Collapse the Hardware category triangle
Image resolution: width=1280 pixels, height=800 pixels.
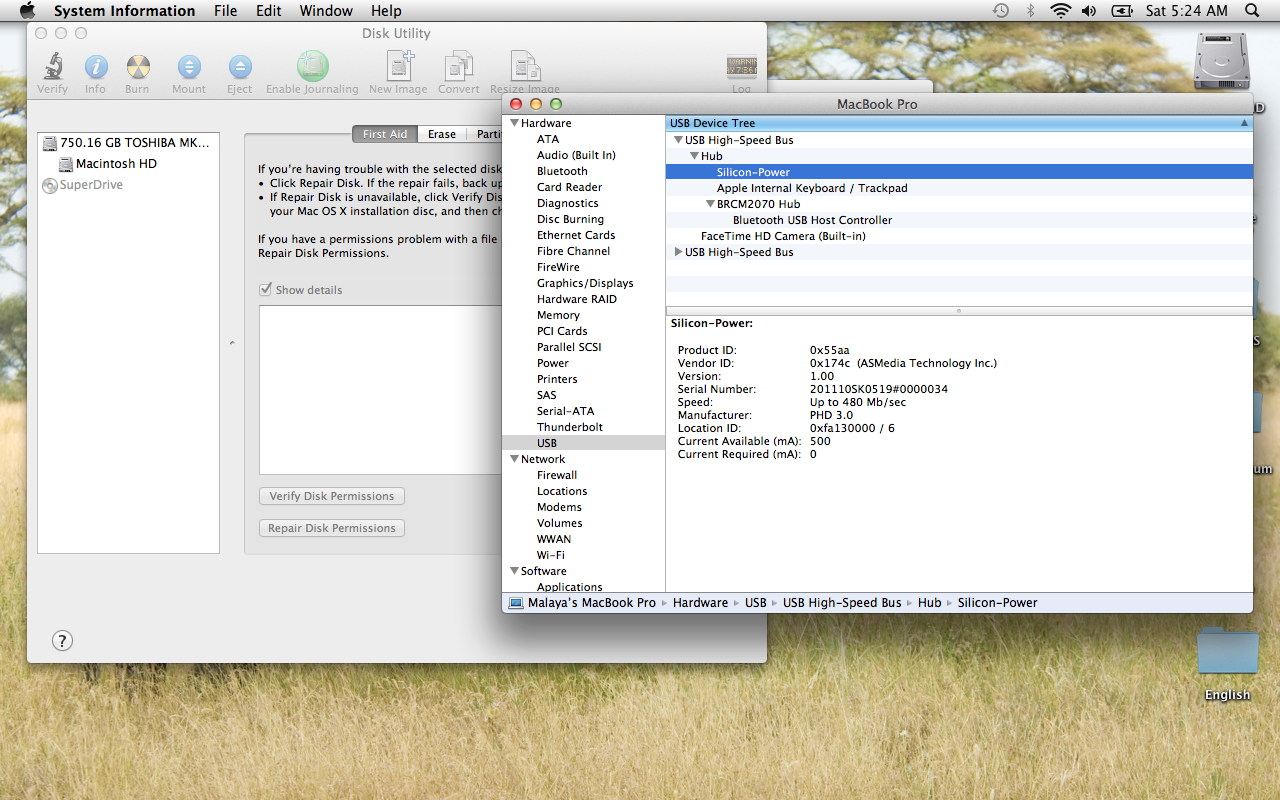pos(514,123)
